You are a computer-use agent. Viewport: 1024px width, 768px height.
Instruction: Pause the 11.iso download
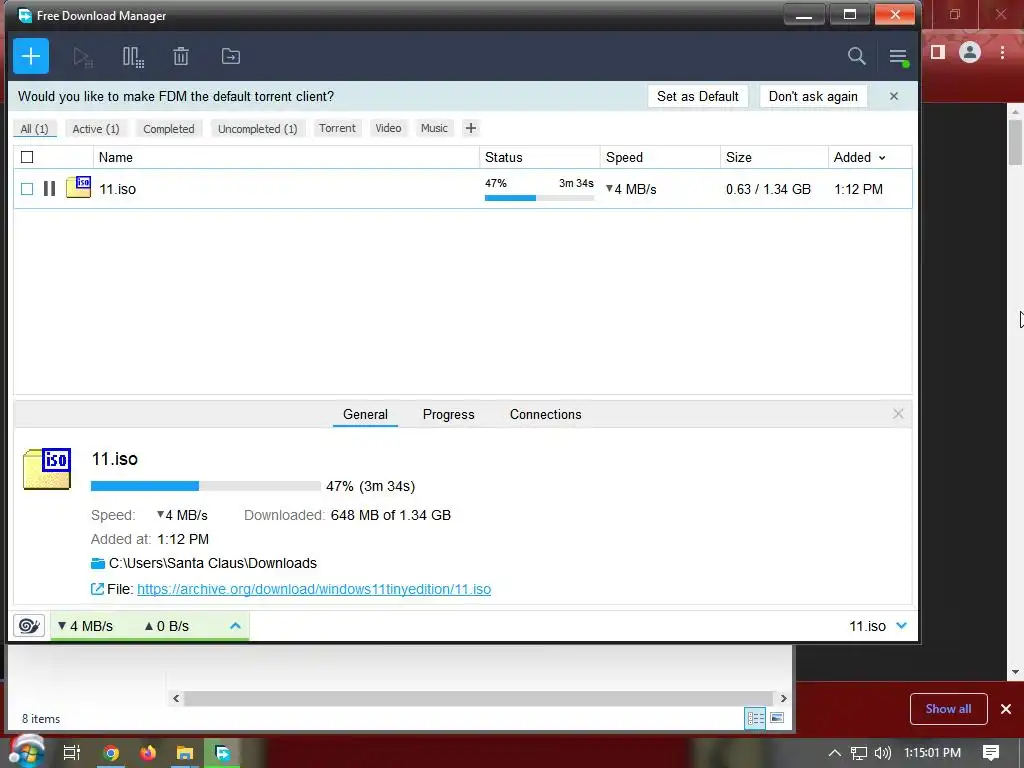click(x=49, y=189)
